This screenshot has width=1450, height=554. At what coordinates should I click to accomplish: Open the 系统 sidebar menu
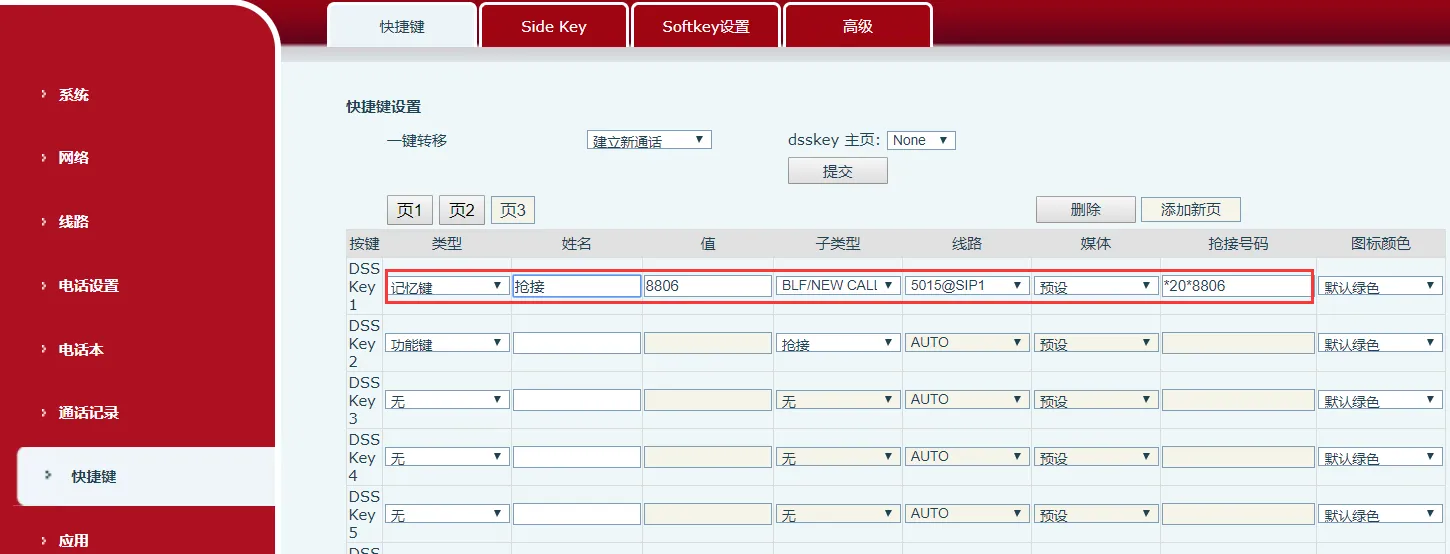[74, 95]
